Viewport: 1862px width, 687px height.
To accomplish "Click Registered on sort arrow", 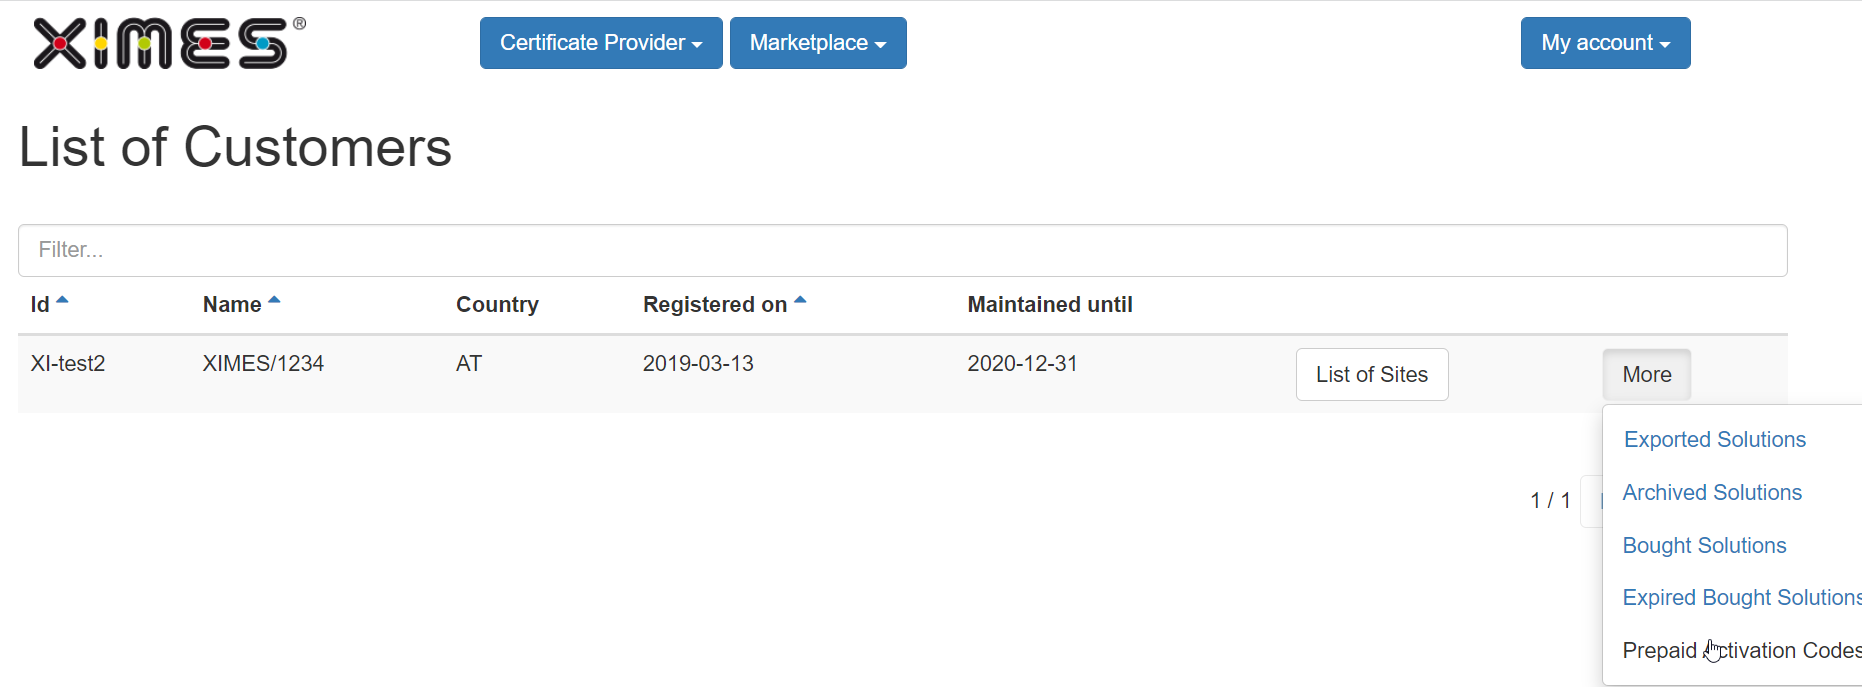I will coord(800,300).
